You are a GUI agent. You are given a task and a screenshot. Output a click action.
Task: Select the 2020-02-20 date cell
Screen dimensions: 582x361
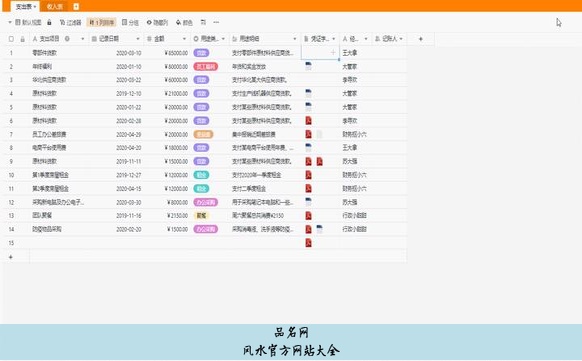[117, 229]
